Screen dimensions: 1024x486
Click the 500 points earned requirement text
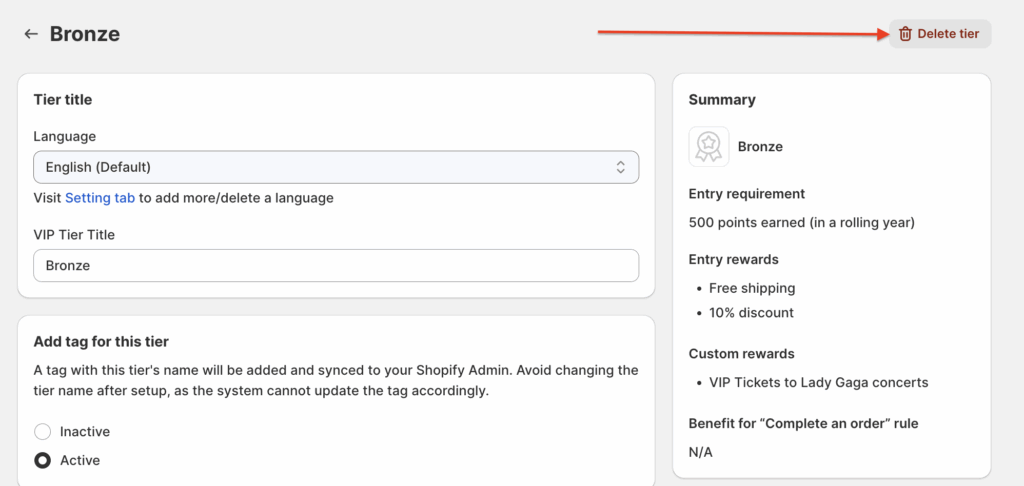[x=802, y=222]
